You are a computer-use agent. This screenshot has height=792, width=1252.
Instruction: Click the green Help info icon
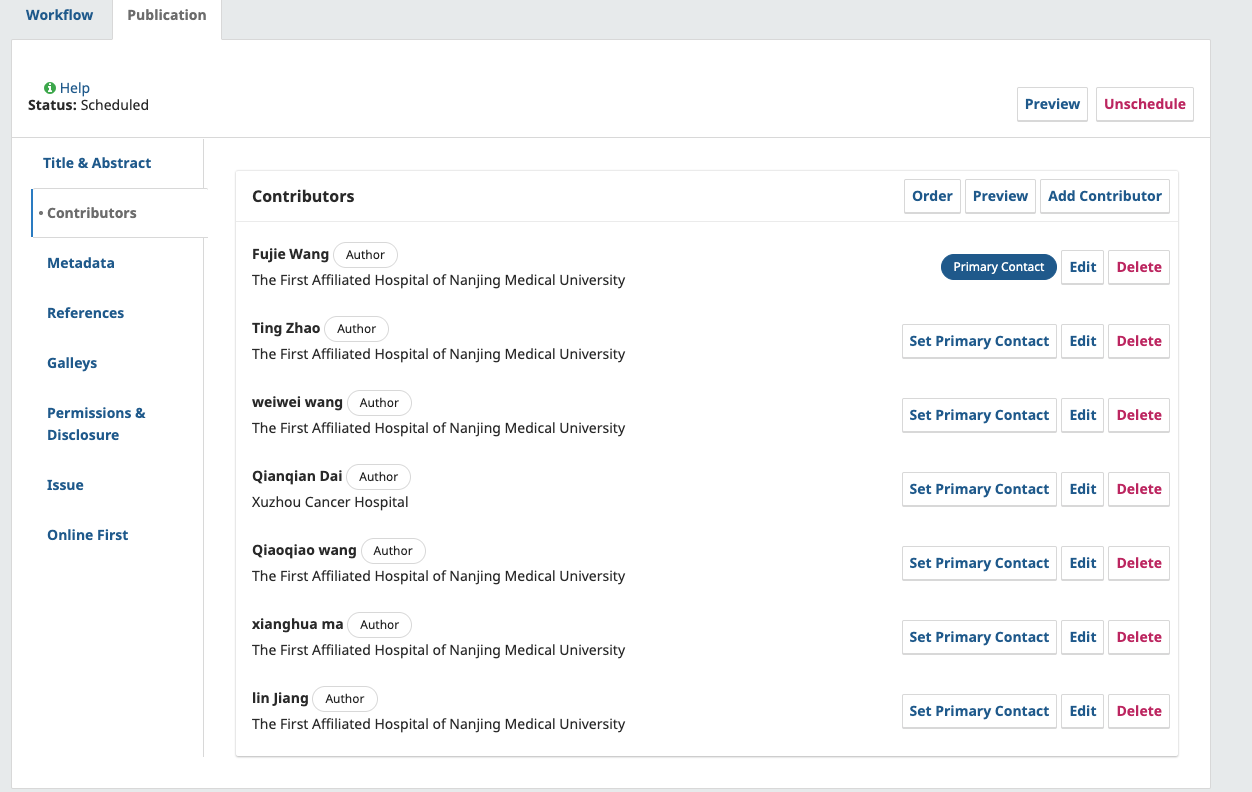click(50, 88)
